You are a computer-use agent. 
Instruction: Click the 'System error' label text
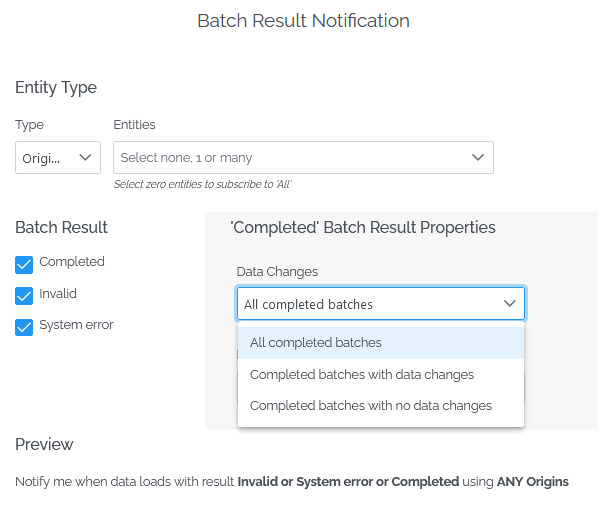click(x=76, y=325)
